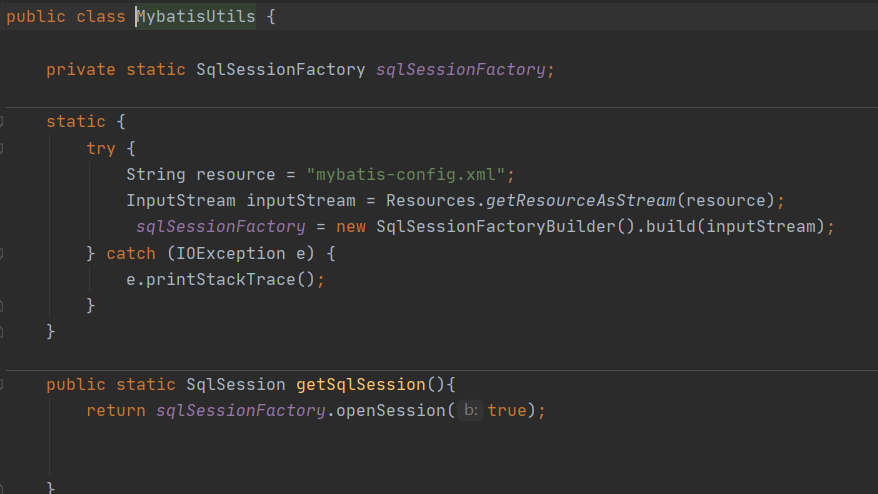This screenshot has width=878, height=494.
Task: Collapse the try block fold marker
Action: click(x=2, y=148)
